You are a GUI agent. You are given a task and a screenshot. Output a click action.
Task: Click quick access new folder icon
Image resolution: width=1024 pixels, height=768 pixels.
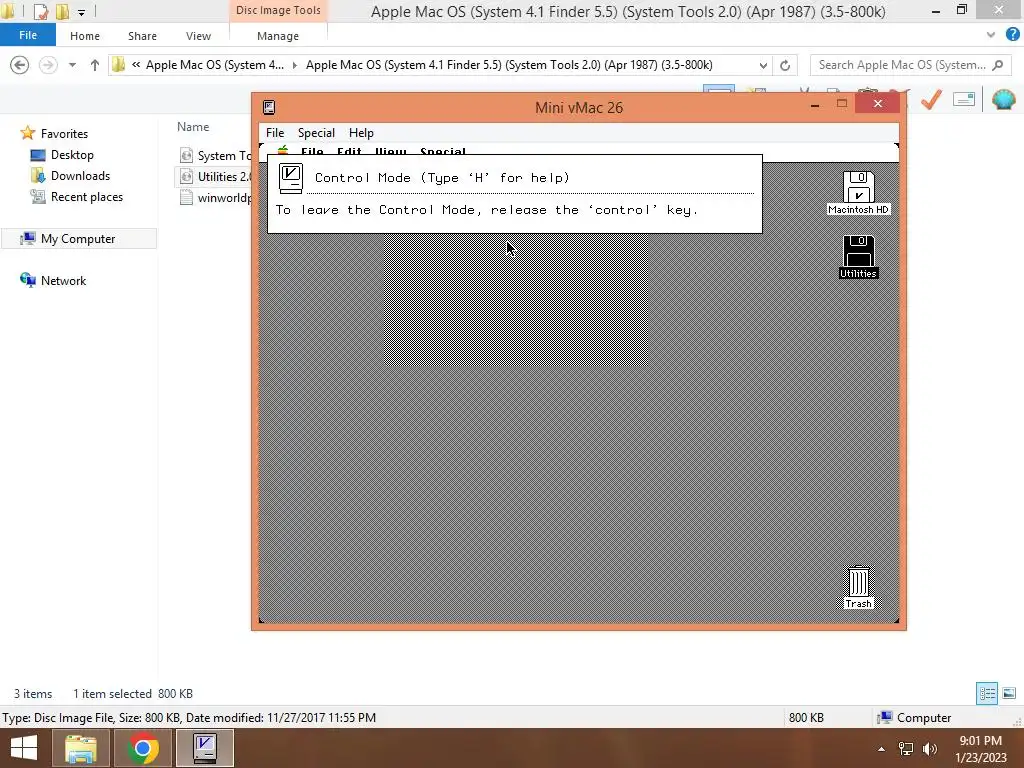point(62,11)
